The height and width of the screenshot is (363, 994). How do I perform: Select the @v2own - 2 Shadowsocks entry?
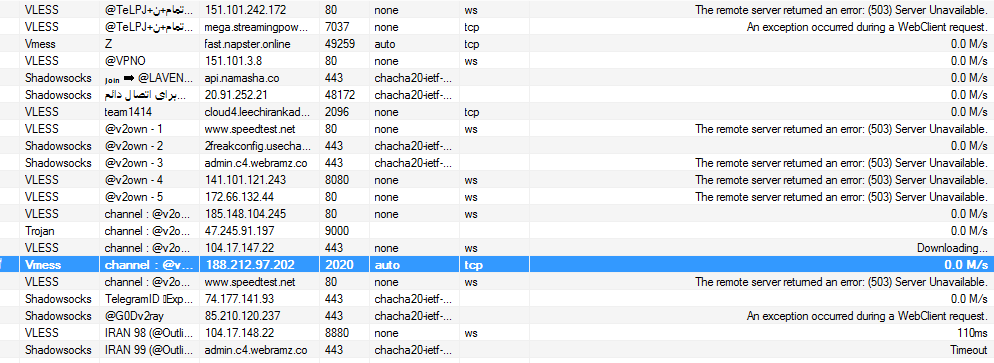pyautogui.click(x=497, y=146)
